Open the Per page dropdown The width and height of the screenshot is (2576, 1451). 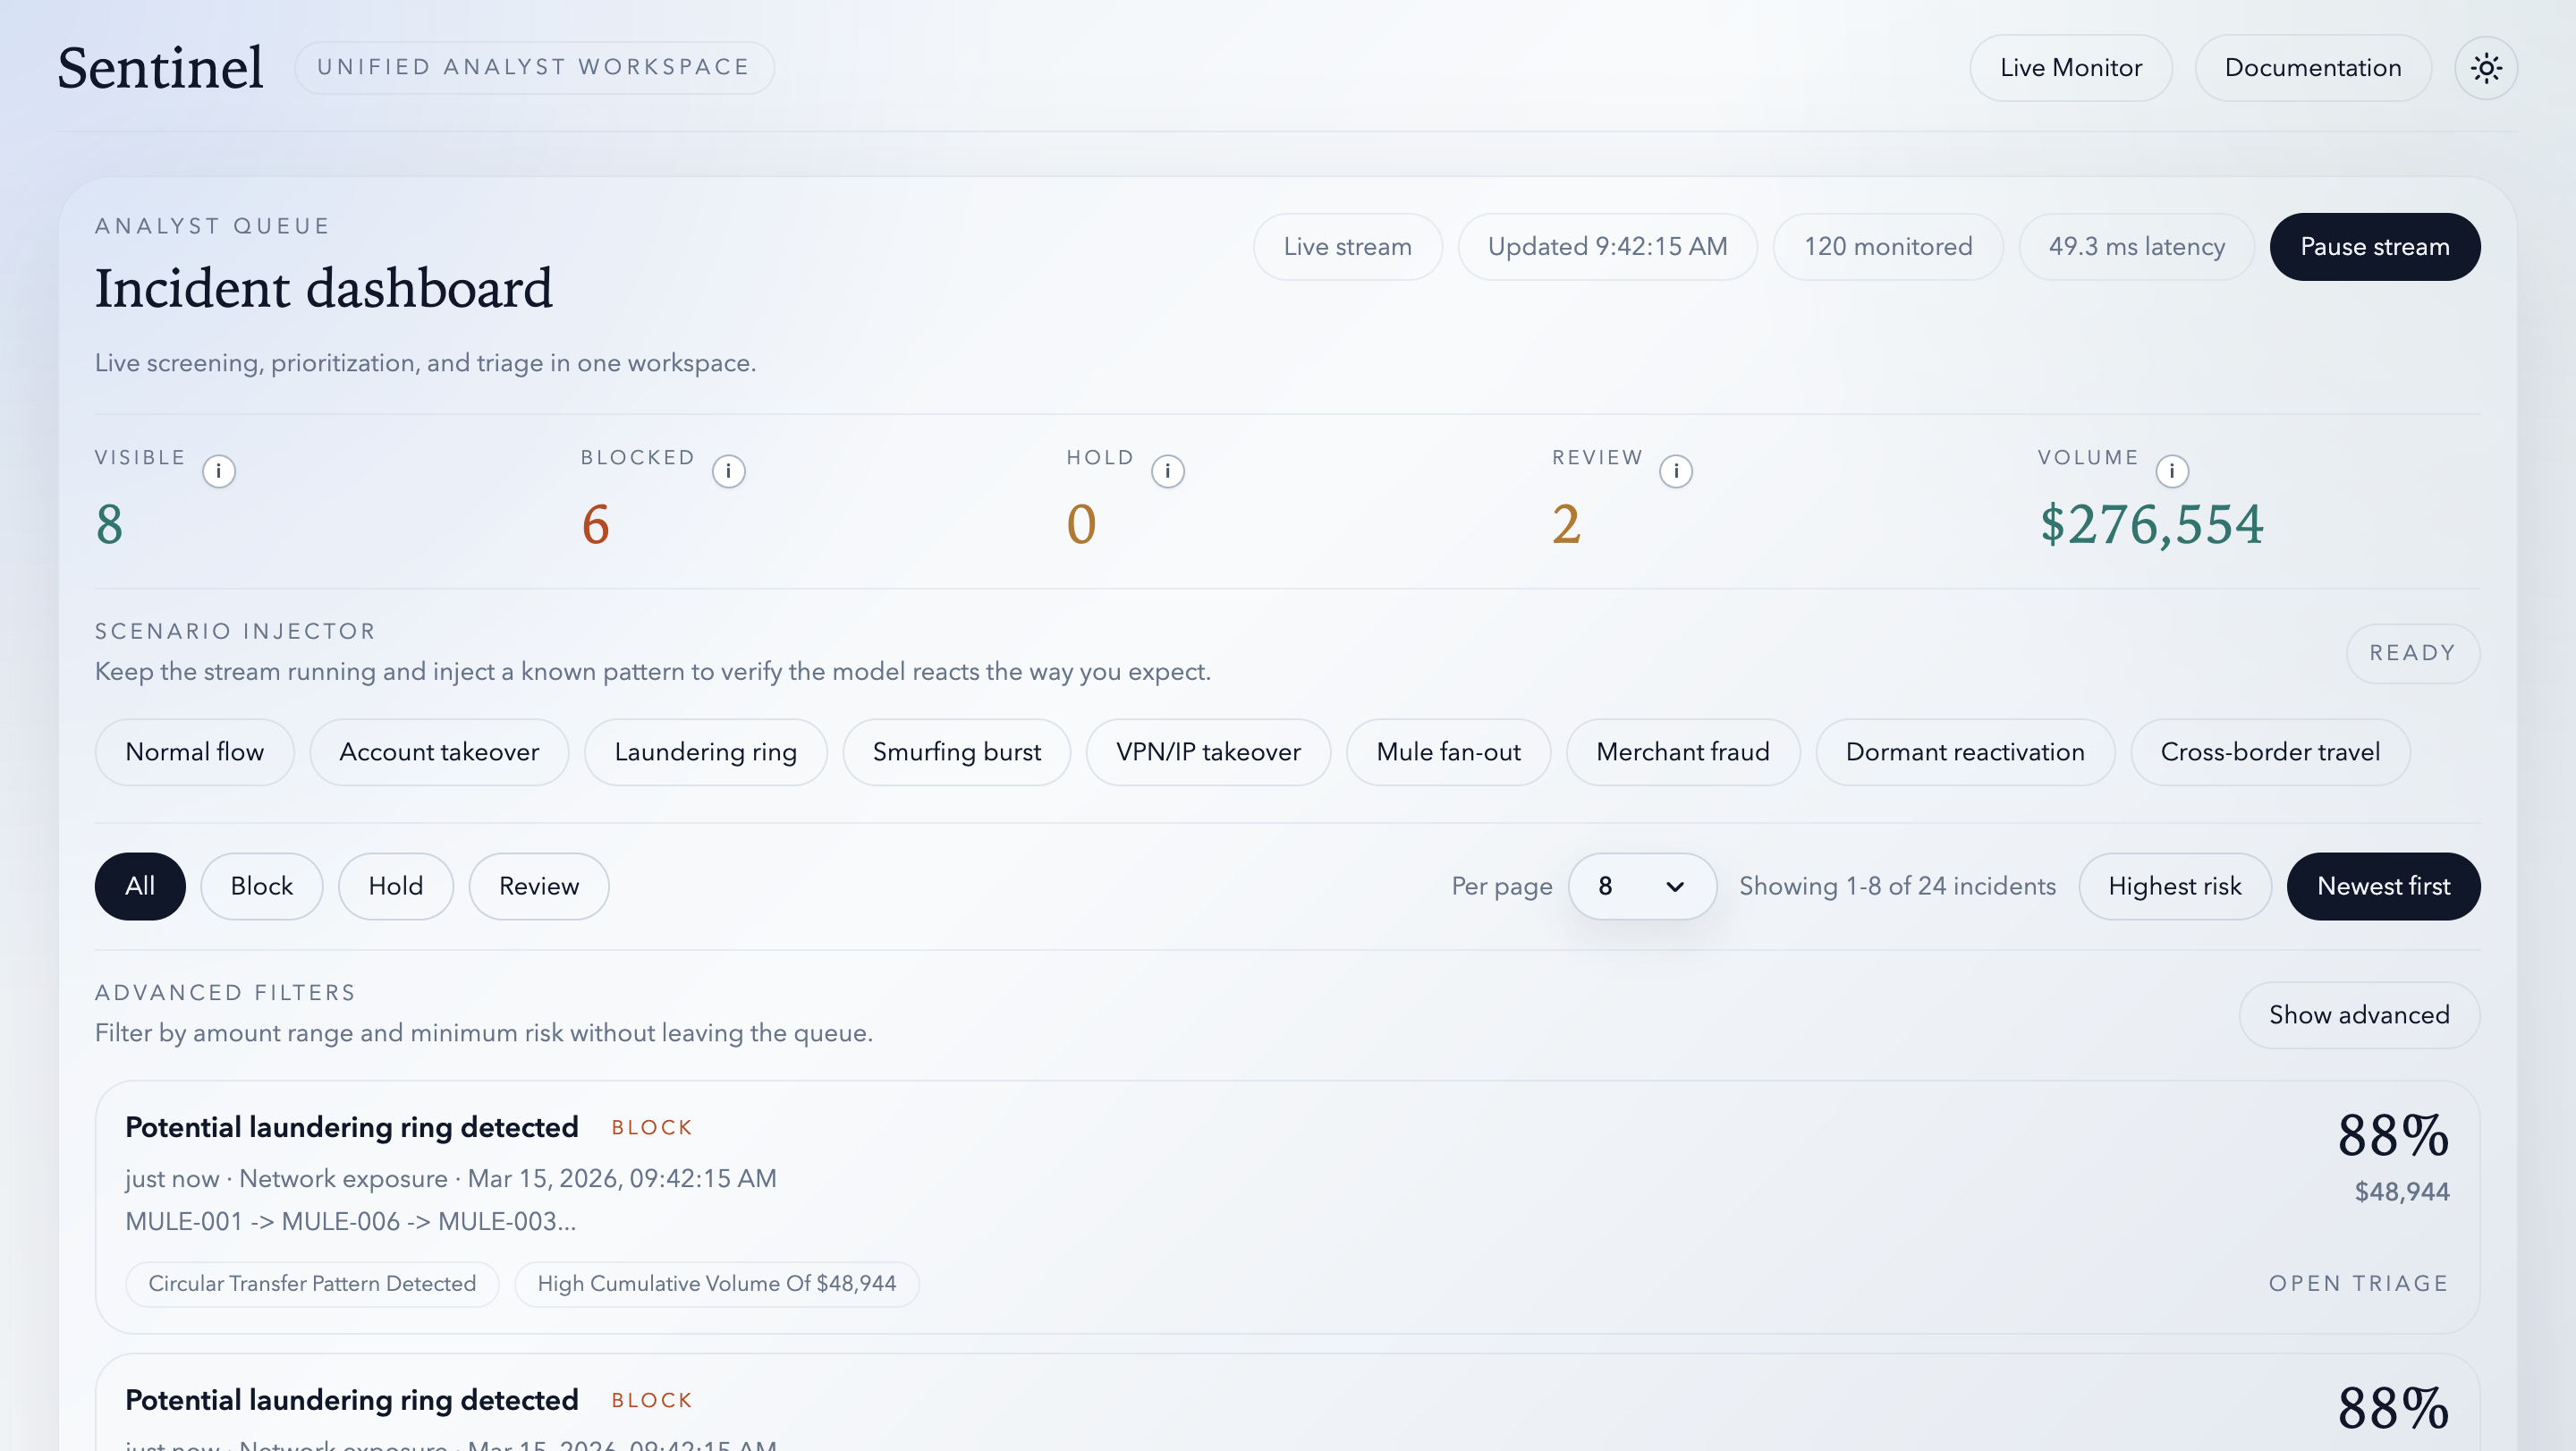(1641, 886)
